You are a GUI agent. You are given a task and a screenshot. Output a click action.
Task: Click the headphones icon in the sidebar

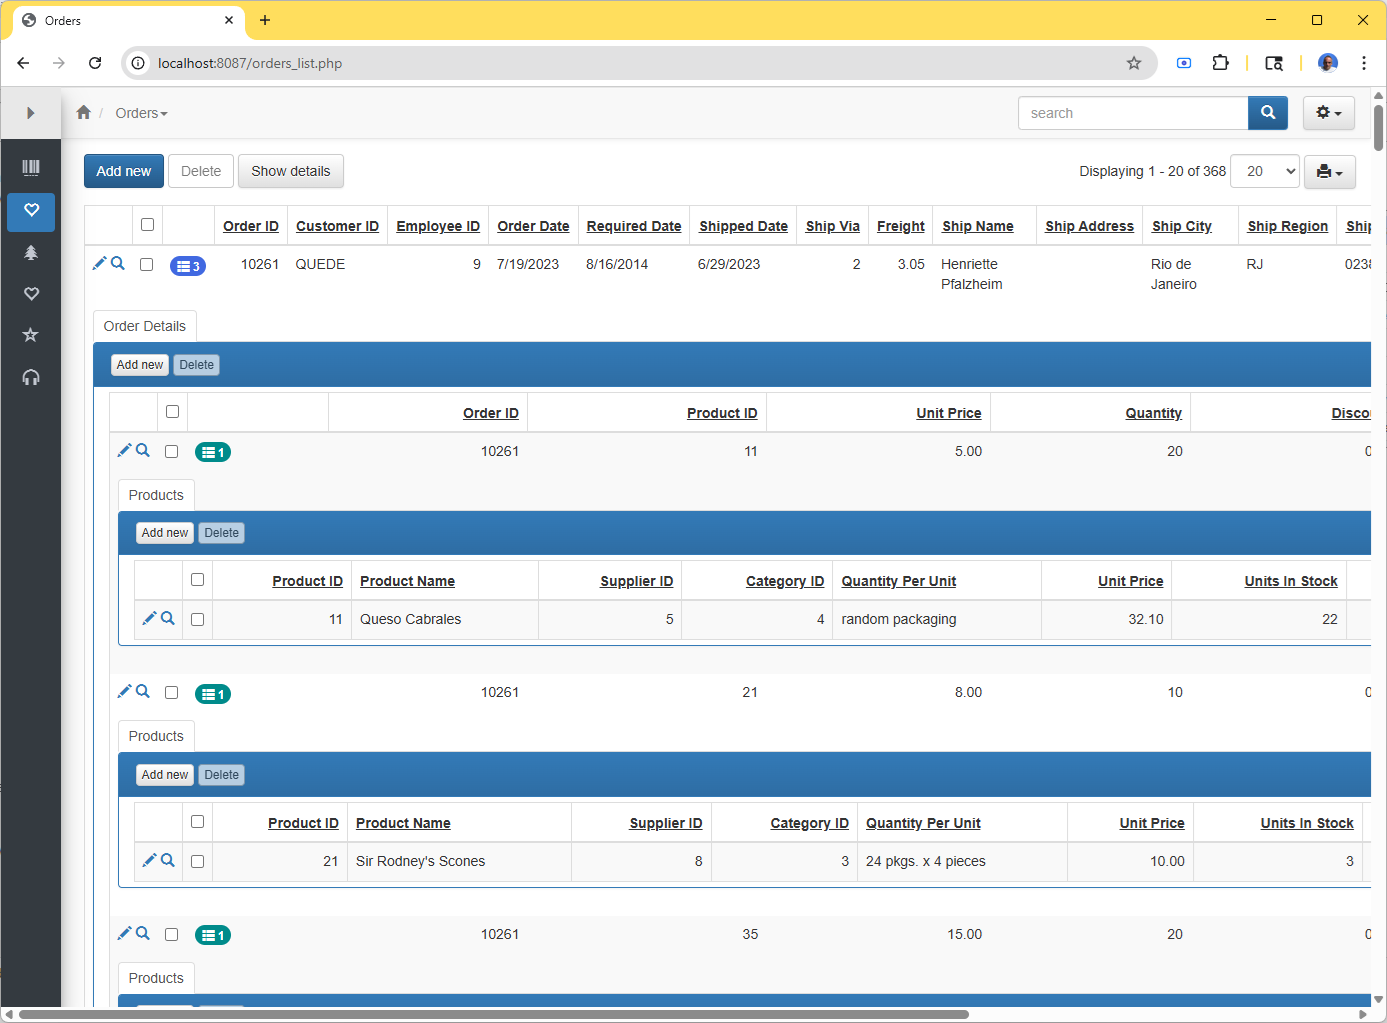click(31, 377)
